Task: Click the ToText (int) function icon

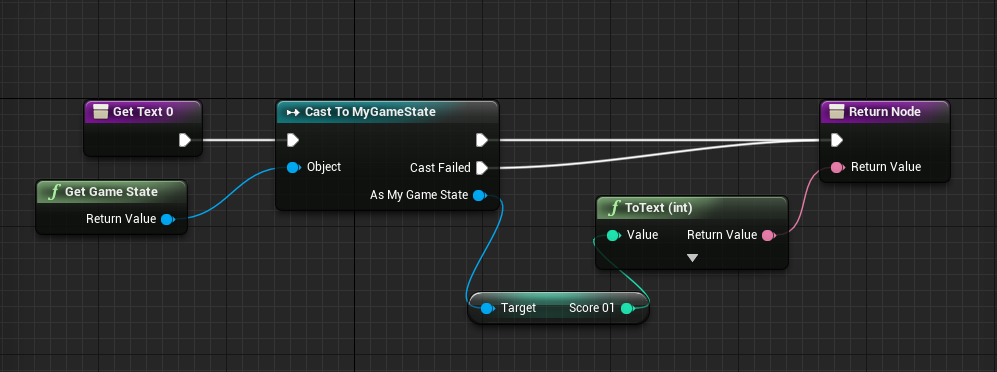Action: coord(614,208)
